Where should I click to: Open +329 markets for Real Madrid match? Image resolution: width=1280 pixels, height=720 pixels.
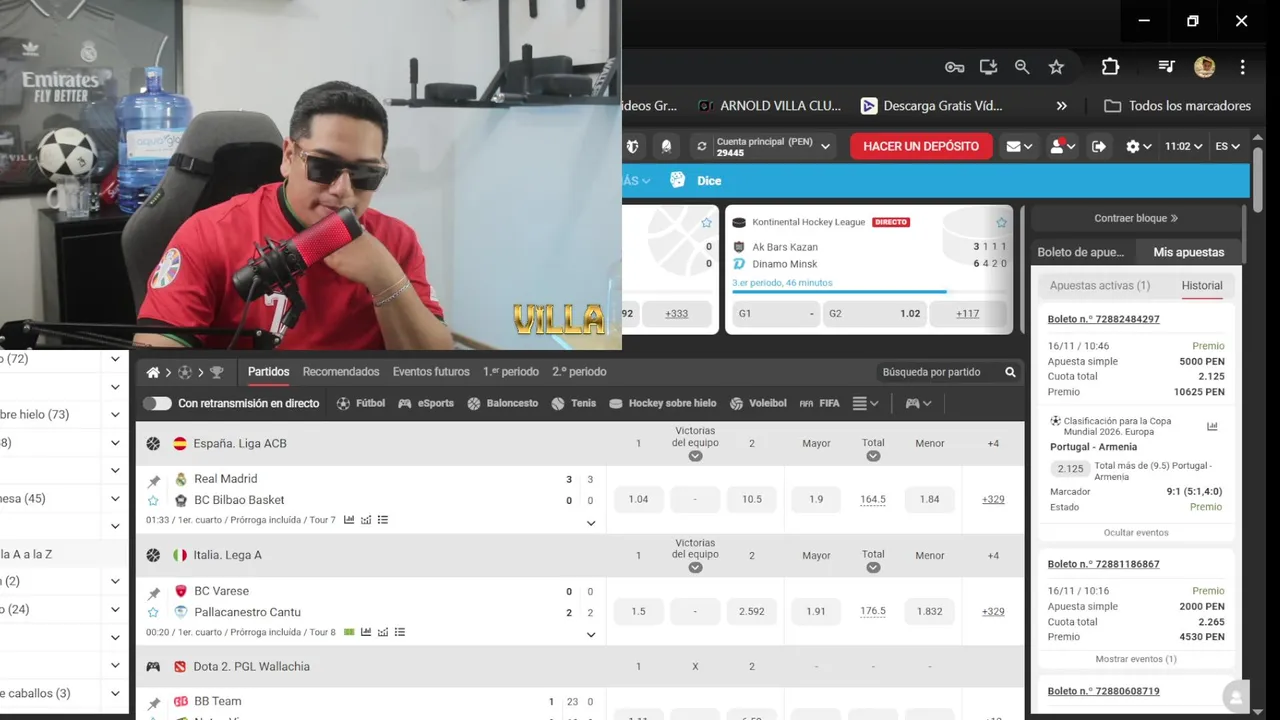(x=993, y=499)
